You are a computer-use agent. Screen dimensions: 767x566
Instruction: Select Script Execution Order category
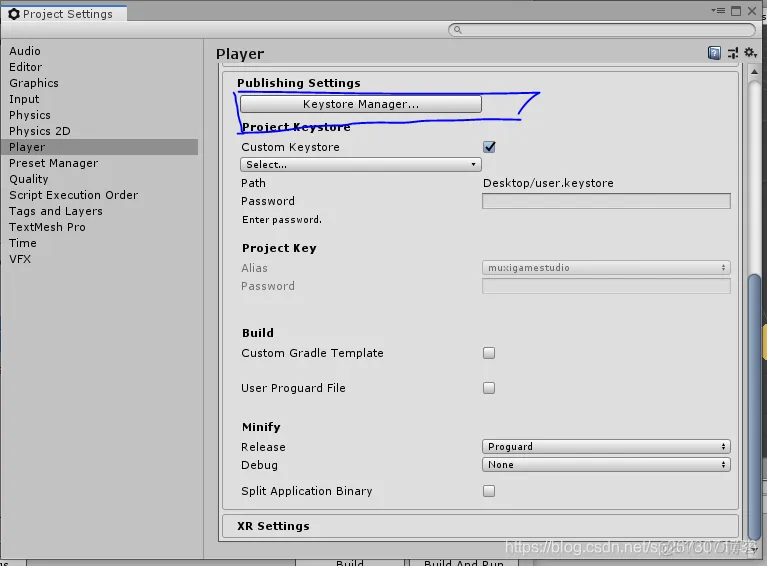73,195
